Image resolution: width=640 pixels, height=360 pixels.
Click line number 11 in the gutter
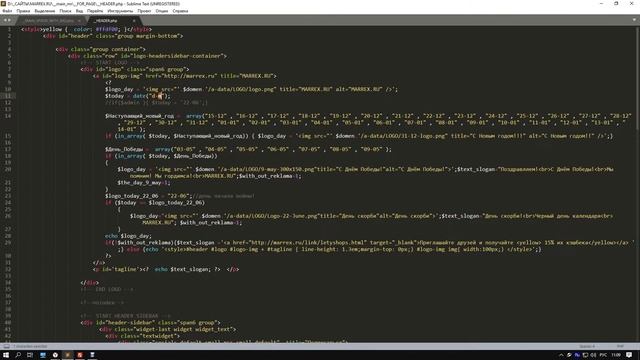click(x=8, y=96)
